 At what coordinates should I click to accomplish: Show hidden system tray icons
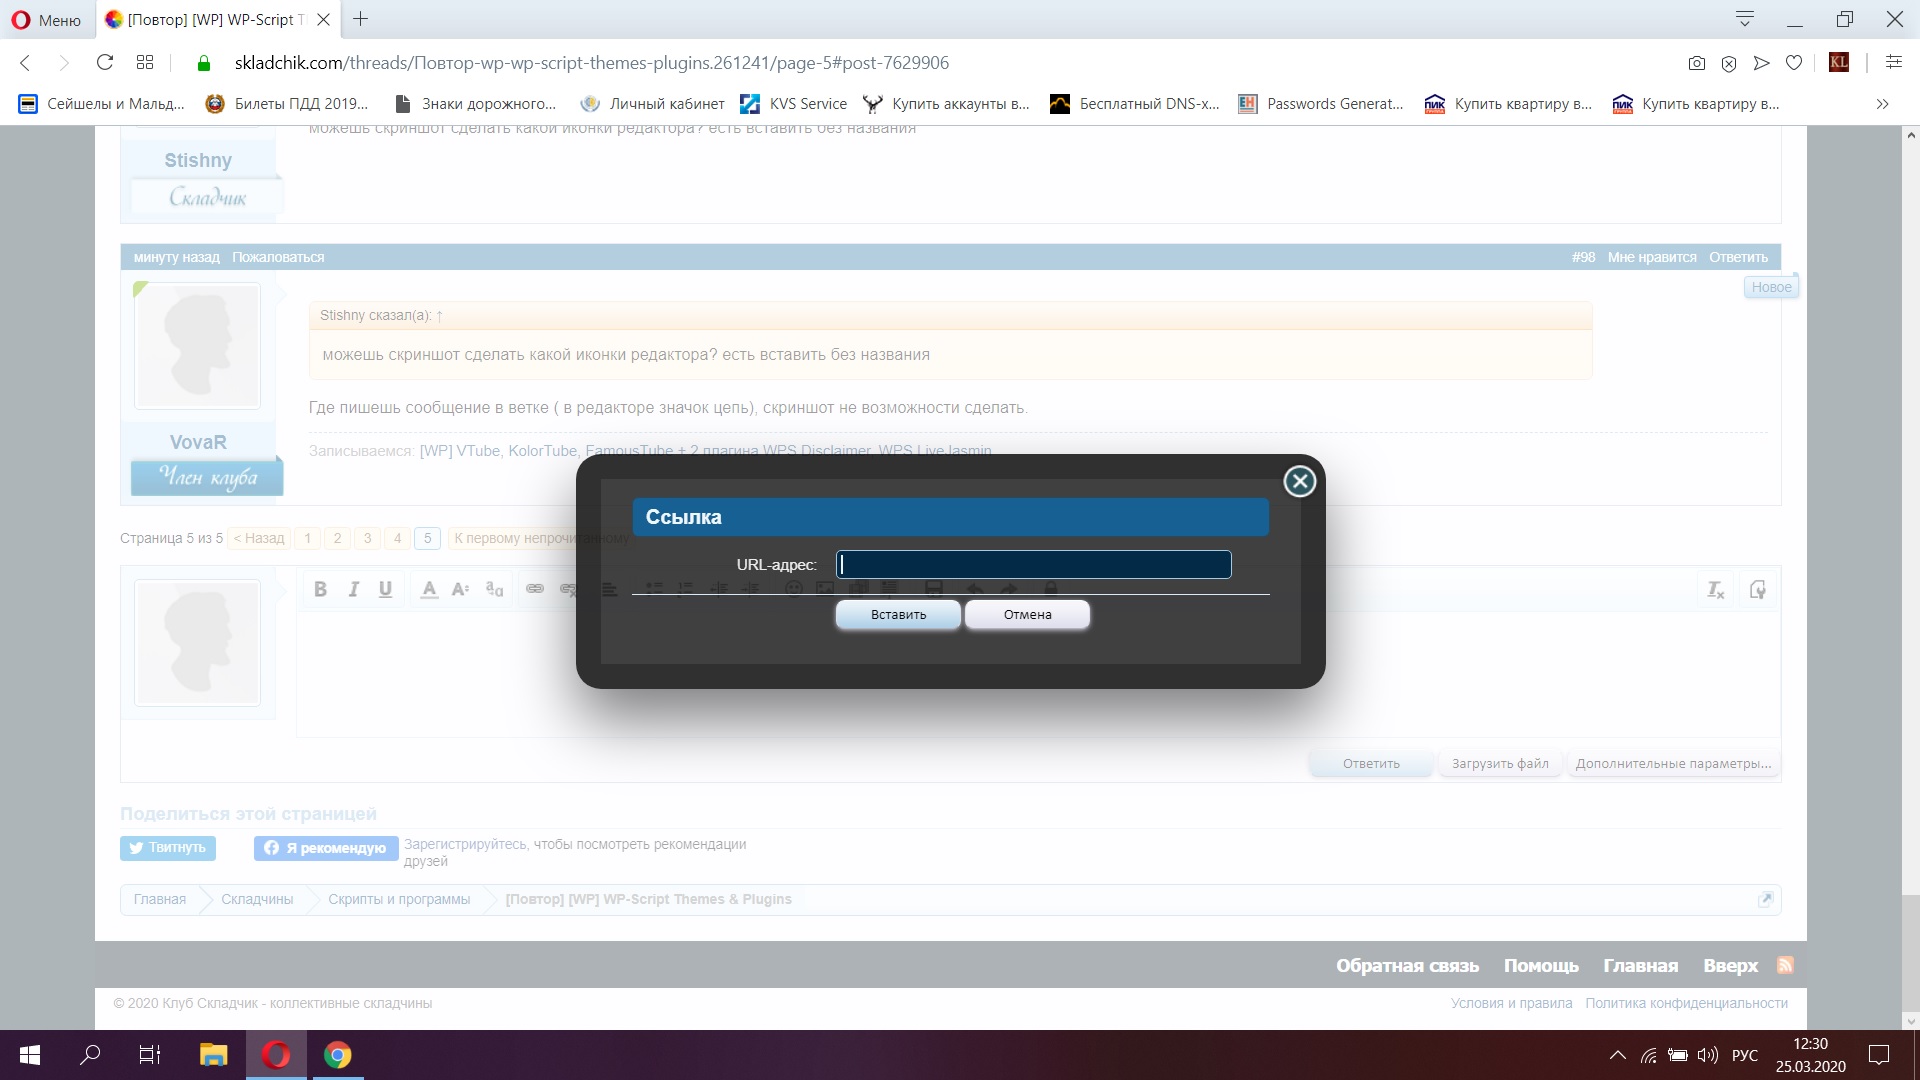(x=1617, y=1055)
